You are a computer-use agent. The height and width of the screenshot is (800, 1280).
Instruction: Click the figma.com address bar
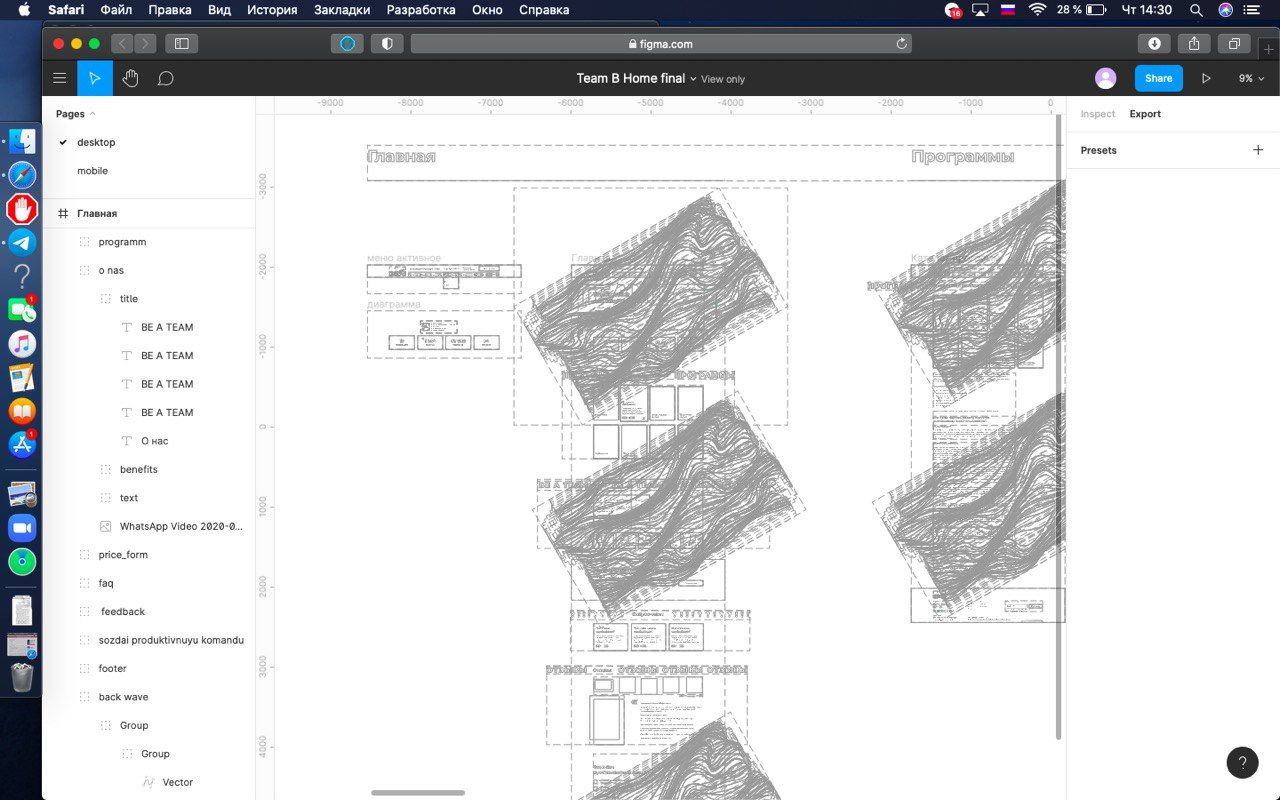661,43
